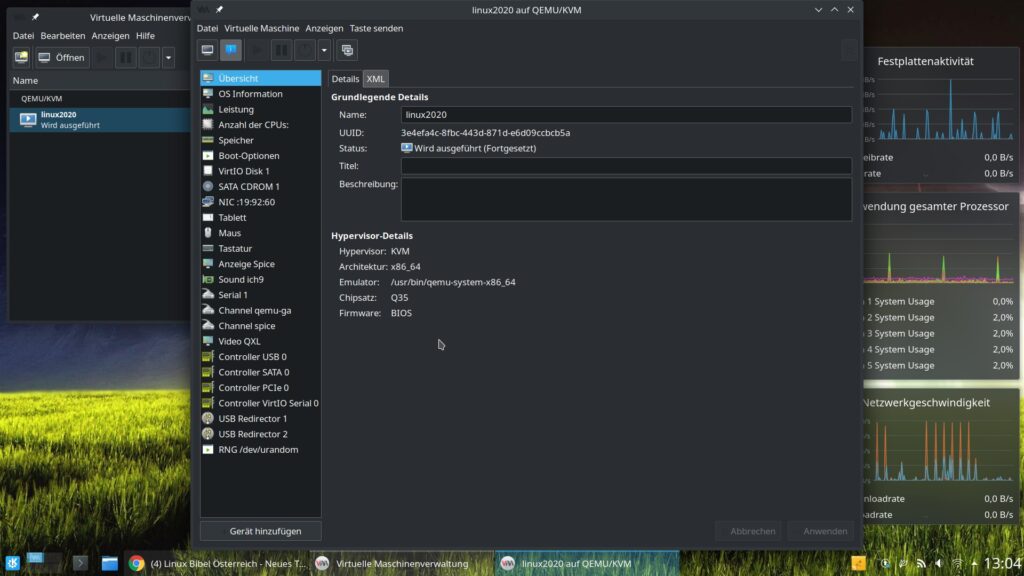Image resolution: width=1024 pixels, height=576 pixels.
Task: Show the graphical console view icon
Action: tap(208, 50)
